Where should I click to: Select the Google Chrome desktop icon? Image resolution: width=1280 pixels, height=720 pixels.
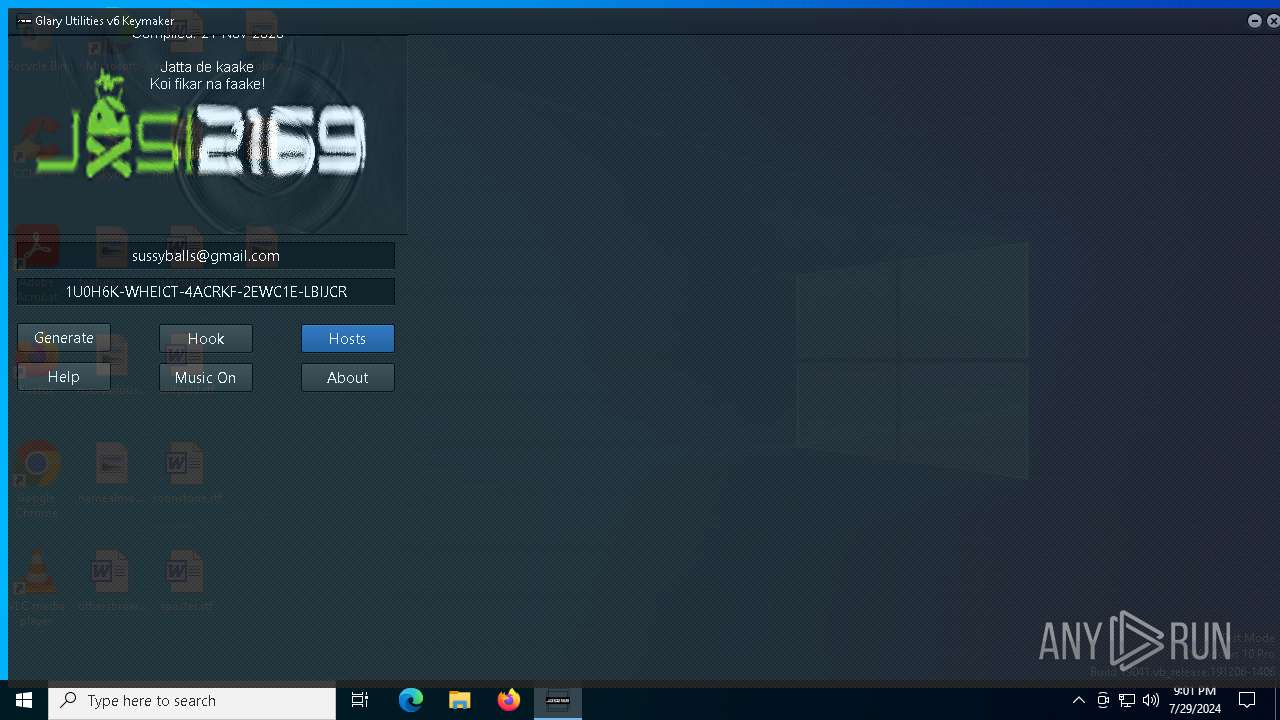37,480
